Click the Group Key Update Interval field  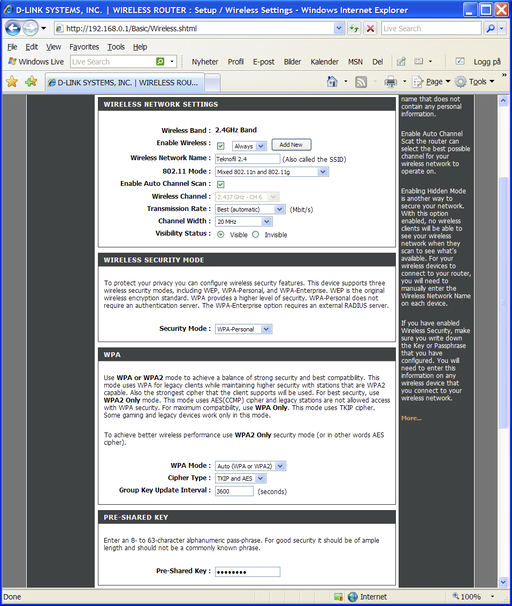click(234, 491)
